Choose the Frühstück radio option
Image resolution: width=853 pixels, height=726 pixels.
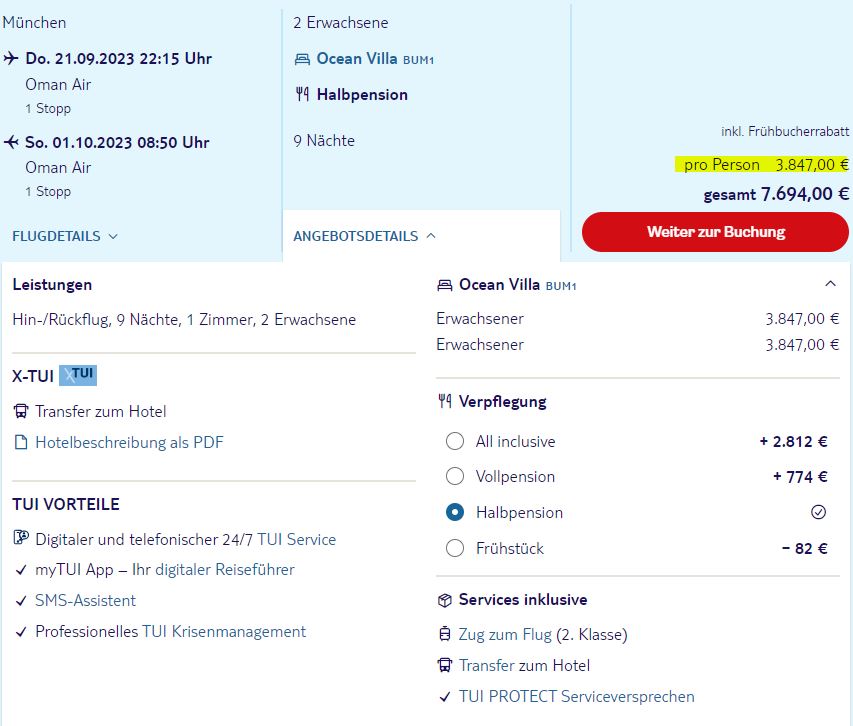click(455, 548)
